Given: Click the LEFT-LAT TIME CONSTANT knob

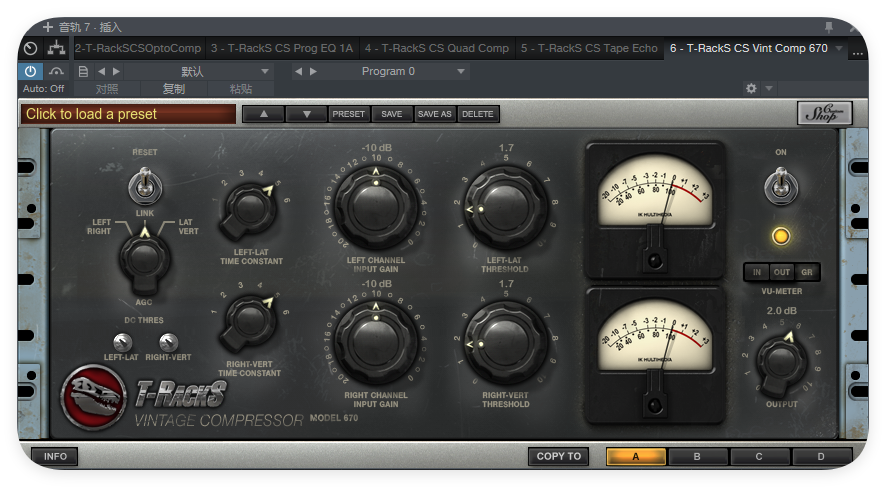Looking at the screenshot, I should [x=249, y=209].
